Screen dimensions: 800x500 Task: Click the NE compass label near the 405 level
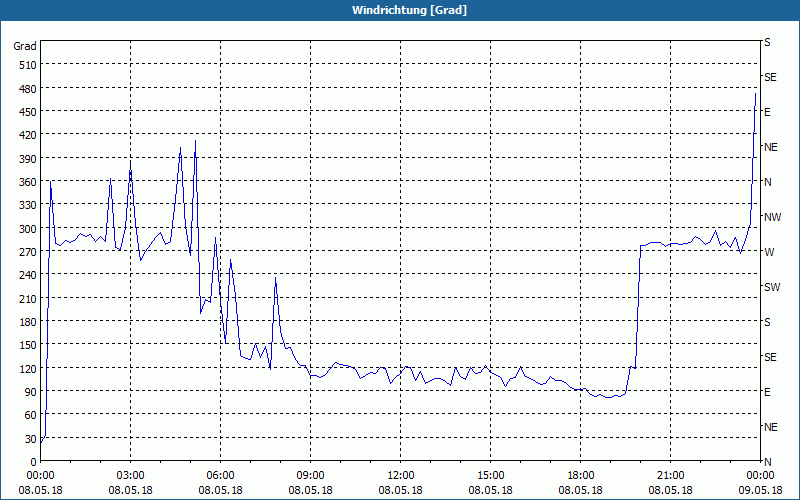[x=770, y=147]
